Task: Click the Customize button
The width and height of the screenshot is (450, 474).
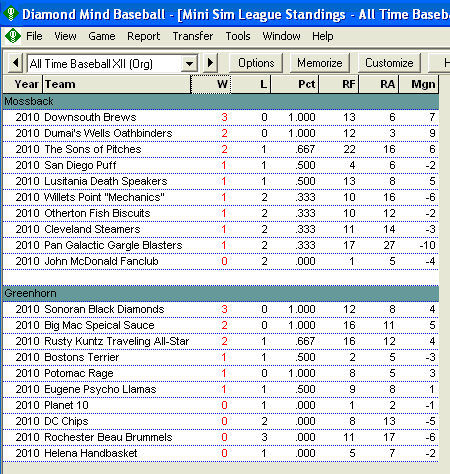Action: click(389, 63)
